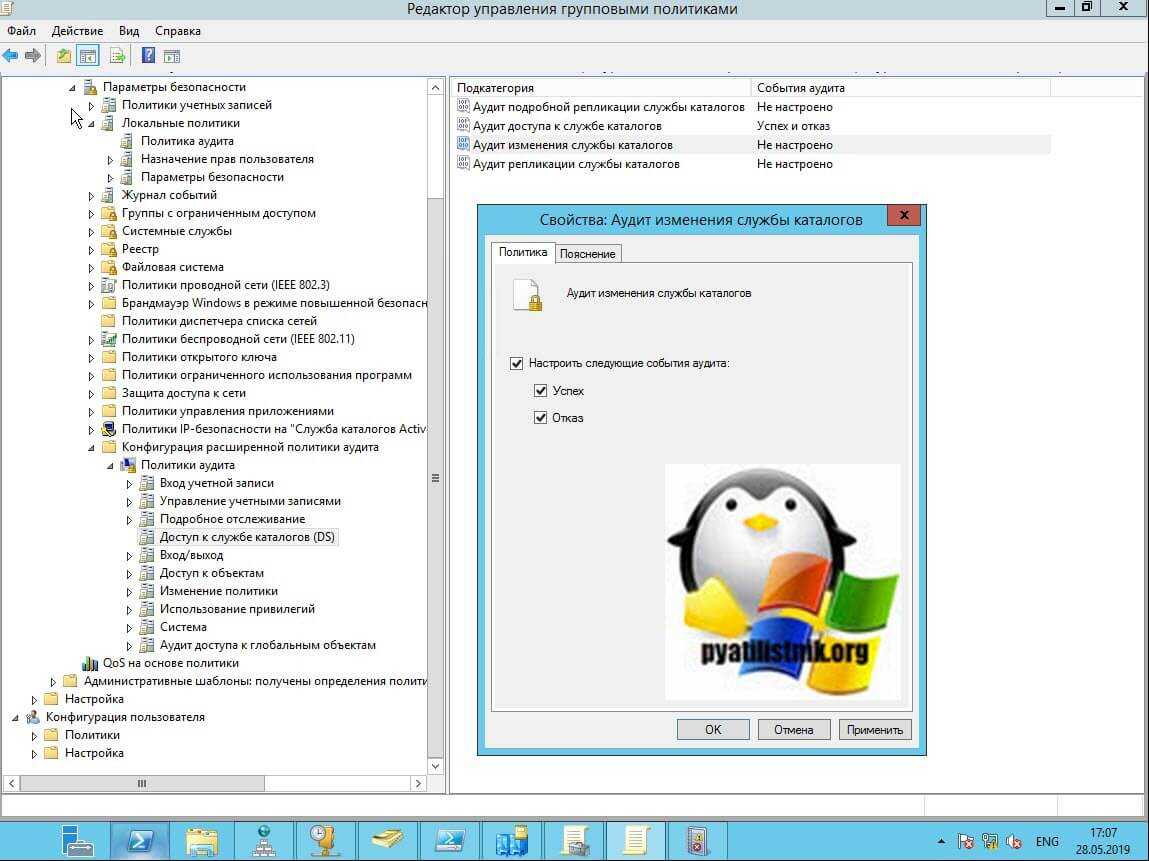Click the blue Back arrow in toolbar
Screen dimensions: 1149x861
coord(11,56)
